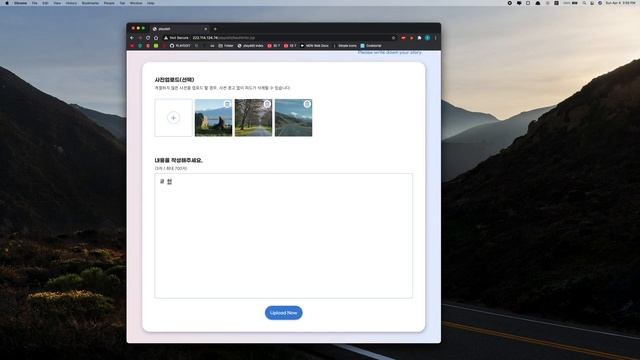Open the rock formation lake thumbnail

click(213, 118)
